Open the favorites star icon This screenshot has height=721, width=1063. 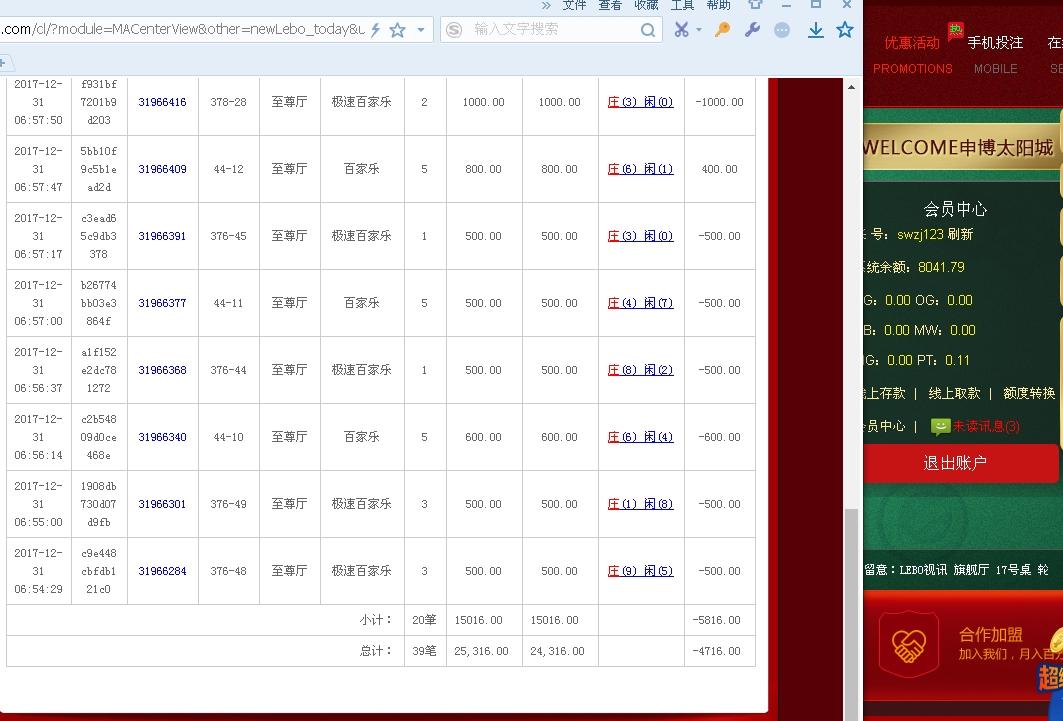click(x=845, y=31)
